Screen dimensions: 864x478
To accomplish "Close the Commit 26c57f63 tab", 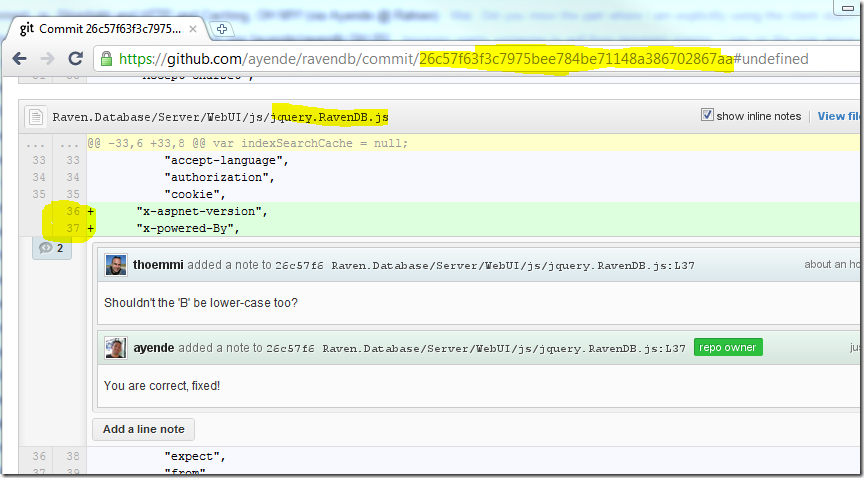I will pos(193,29).
